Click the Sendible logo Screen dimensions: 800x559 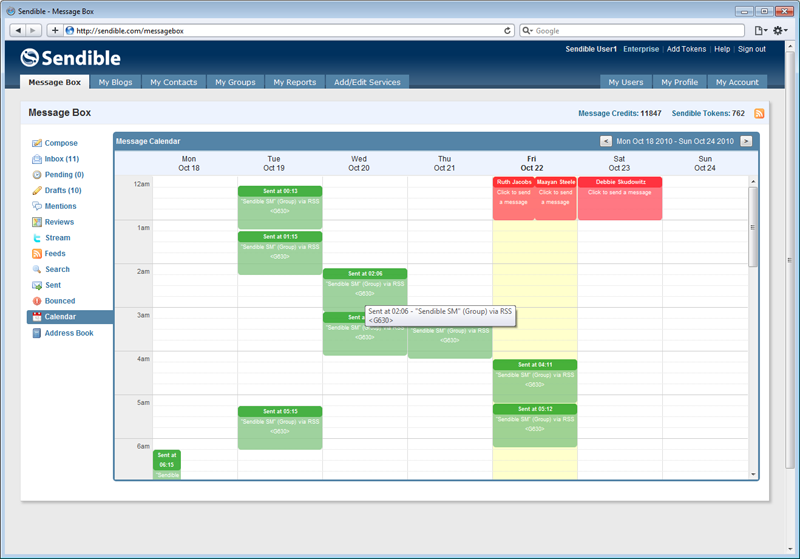click(x=70, y=58)
